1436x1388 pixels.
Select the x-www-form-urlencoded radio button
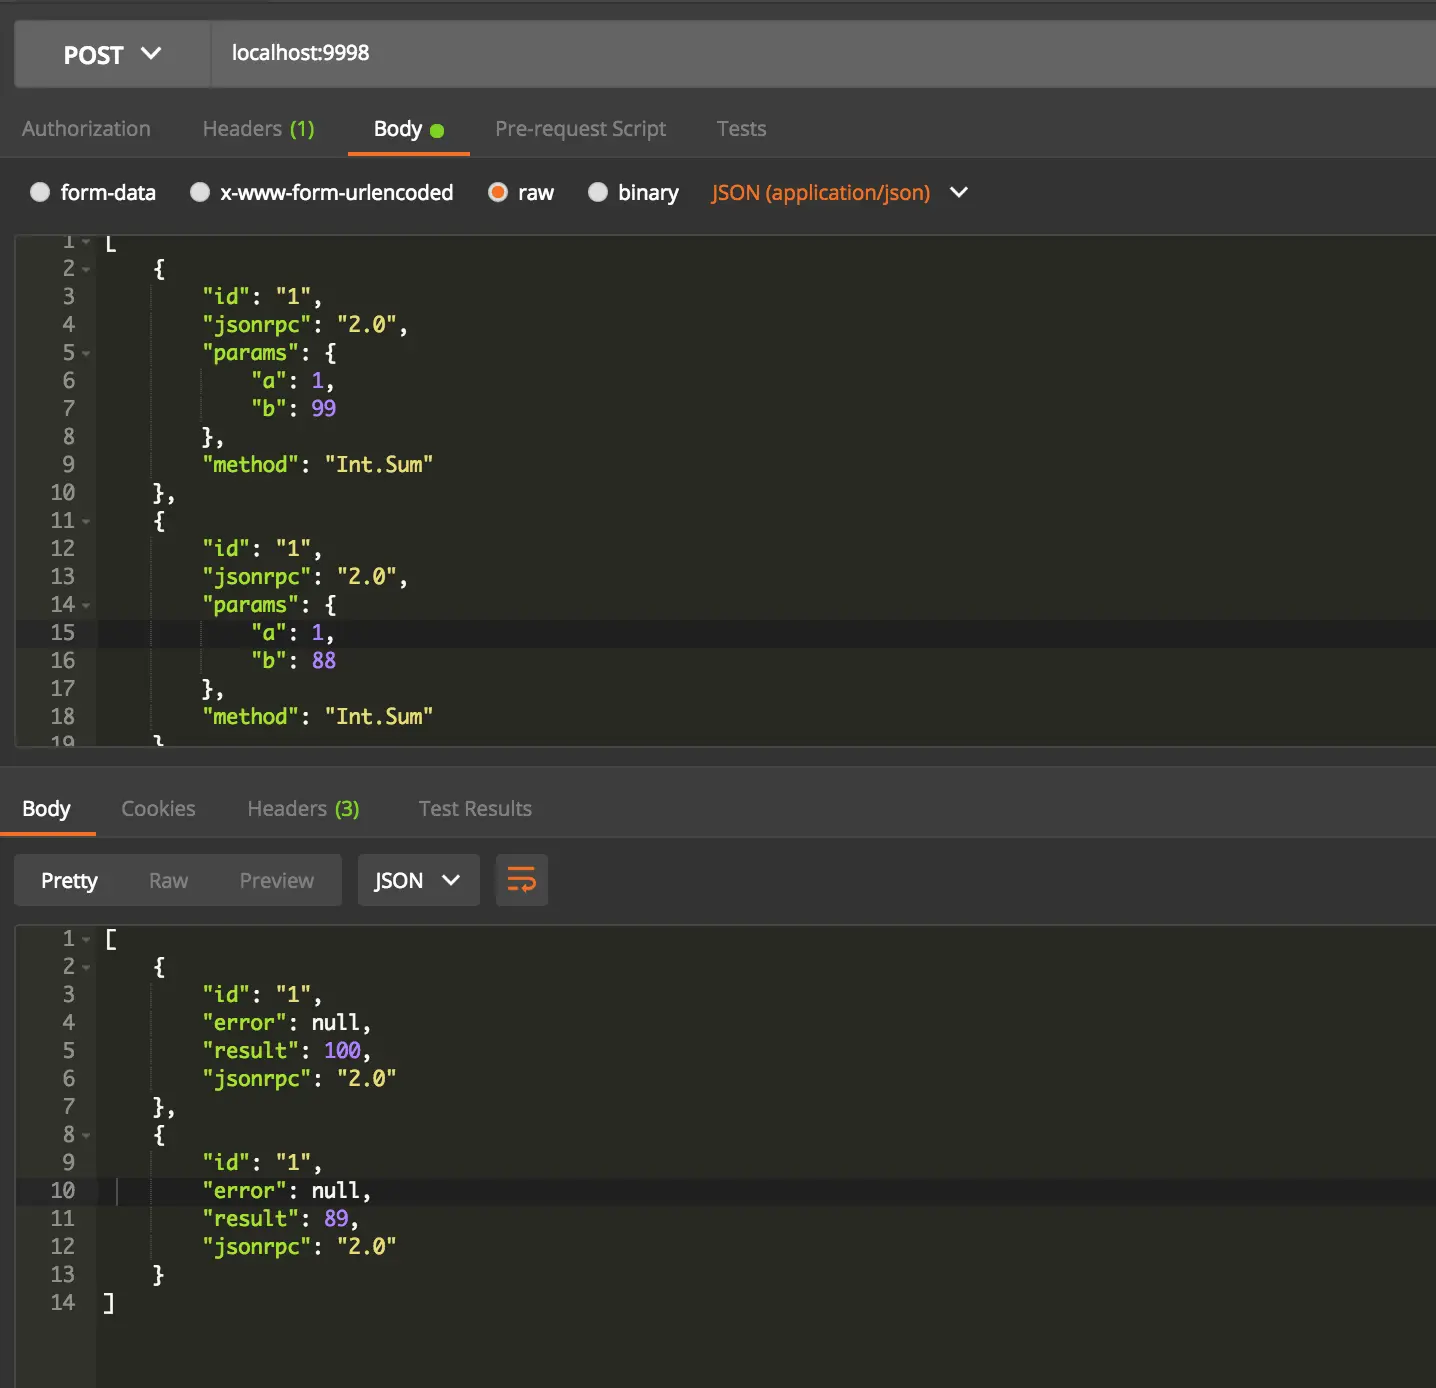[200, 192]
